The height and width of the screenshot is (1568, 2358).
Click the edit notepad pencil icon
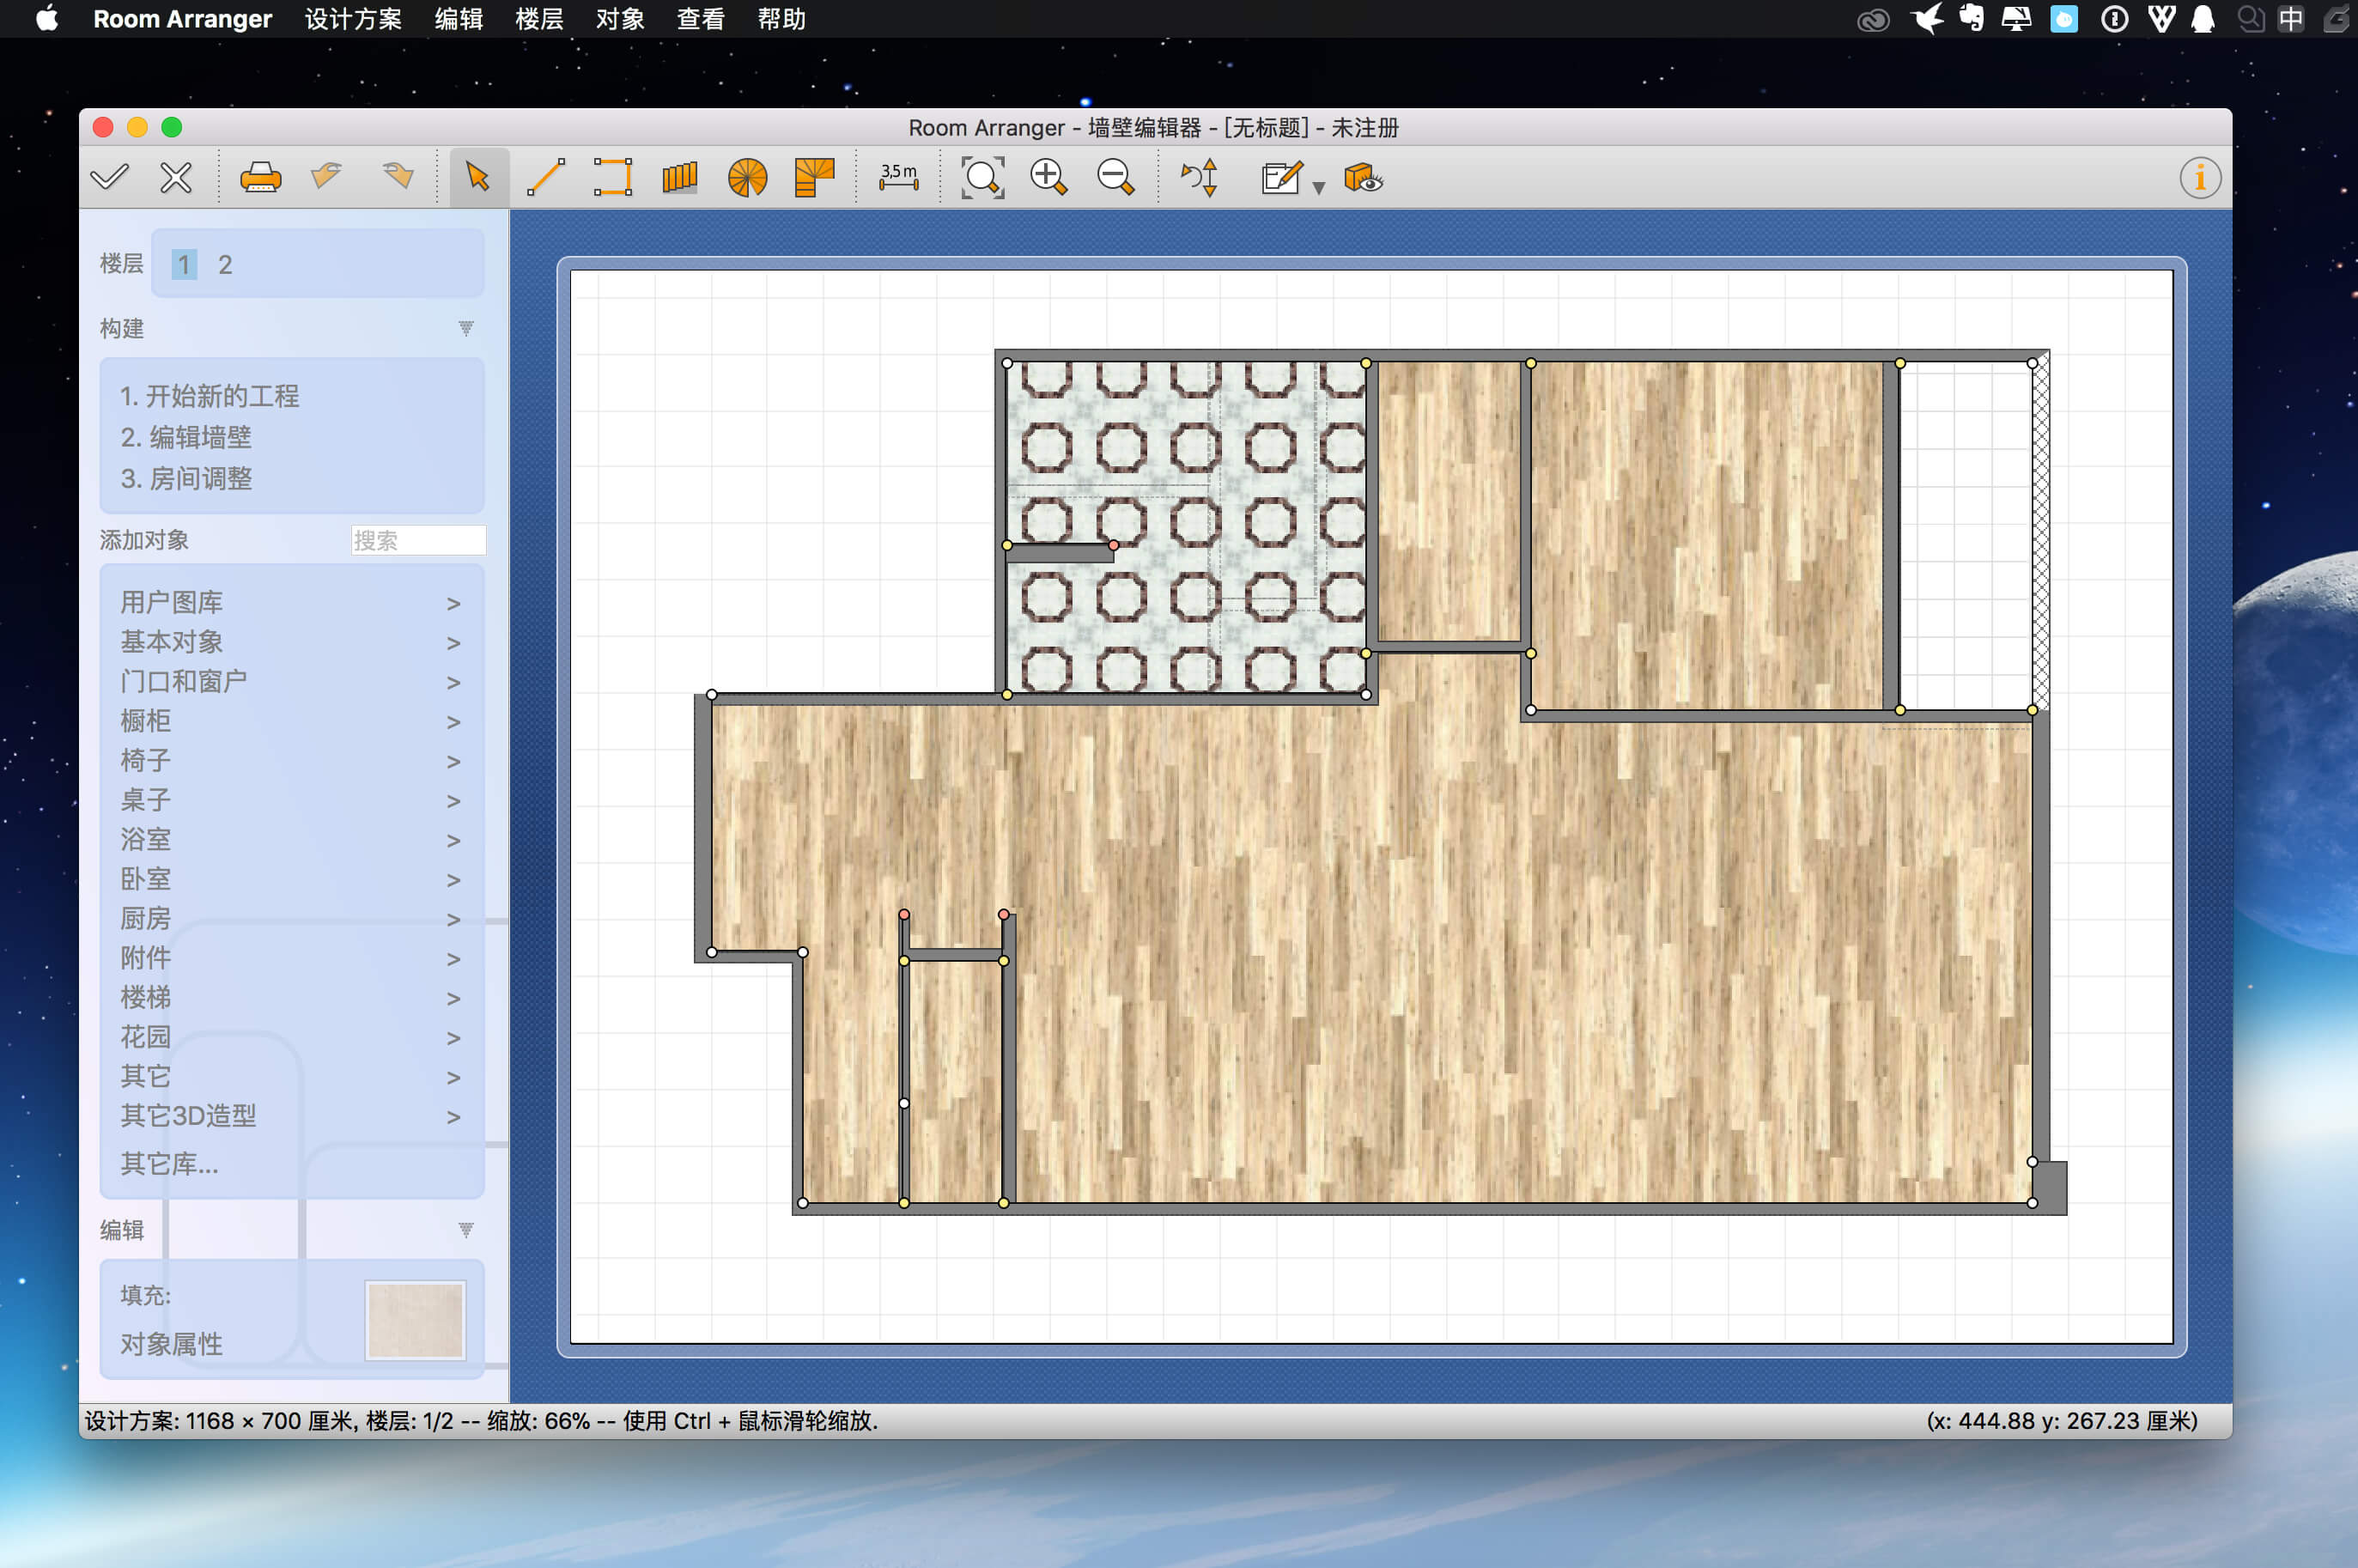pos(1281,178)
